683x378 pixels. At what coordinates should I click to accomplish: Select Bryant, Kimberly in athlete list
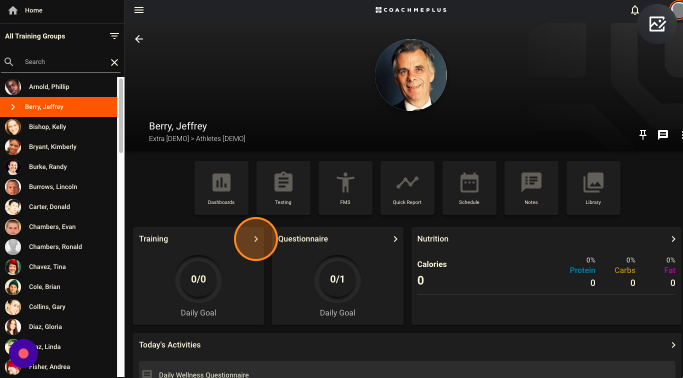[x=58, y=147]
